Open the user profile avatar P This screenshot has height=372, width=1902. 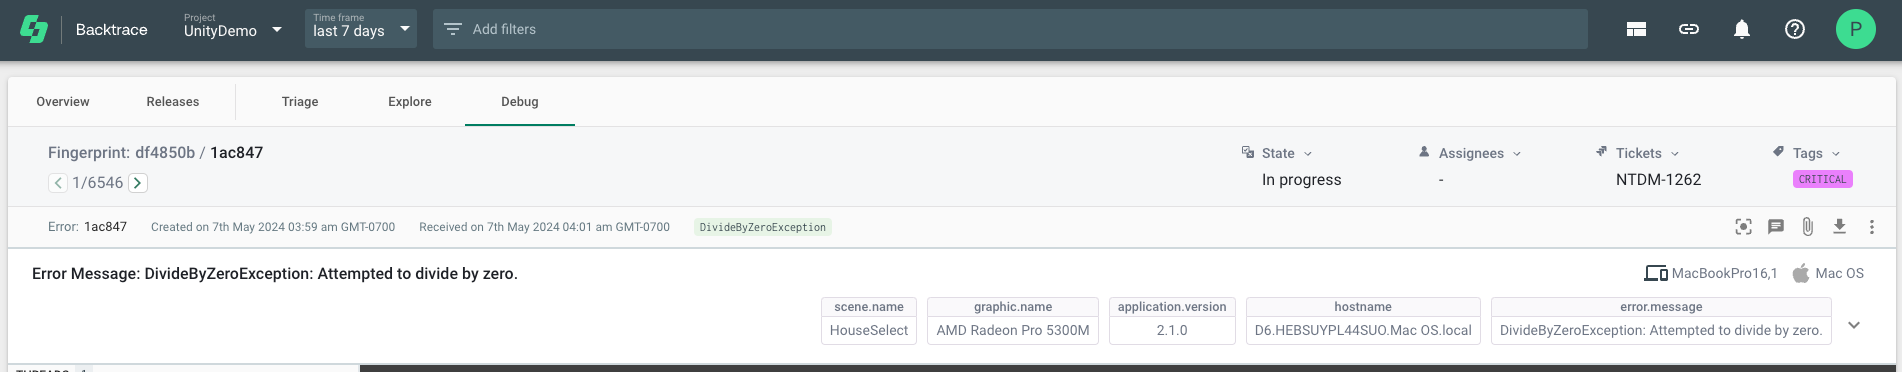coord(1856,29)
